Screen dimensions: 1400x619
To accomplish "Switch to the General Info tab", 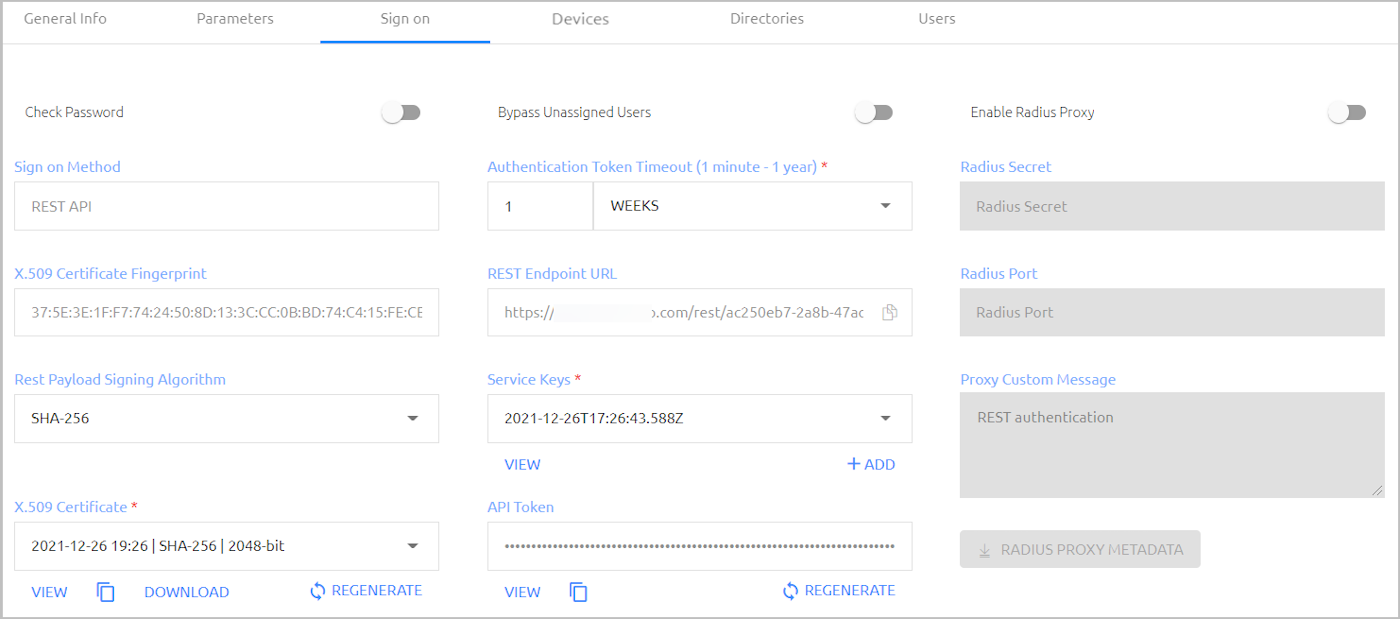I will (x=65, y=19).
